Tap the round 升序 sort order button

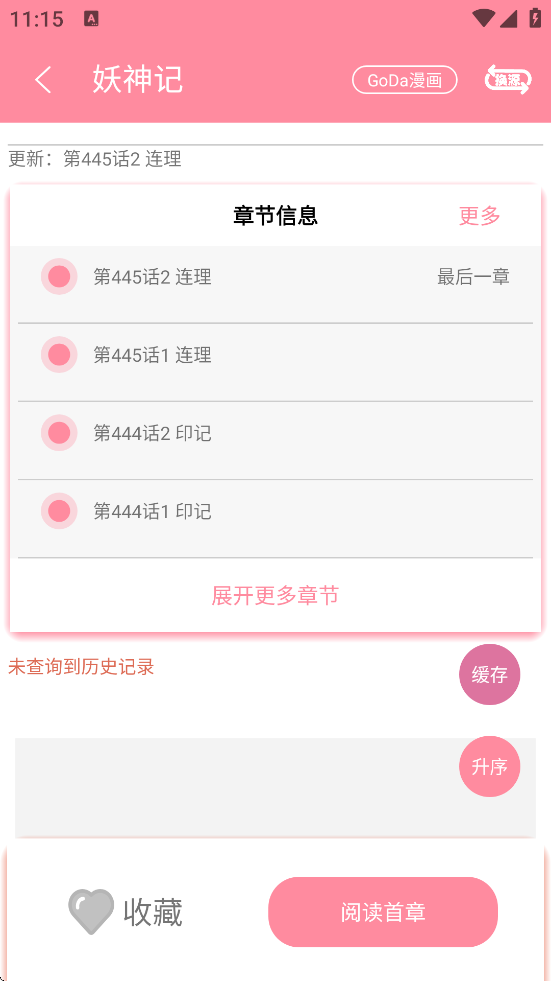[490, 766]
